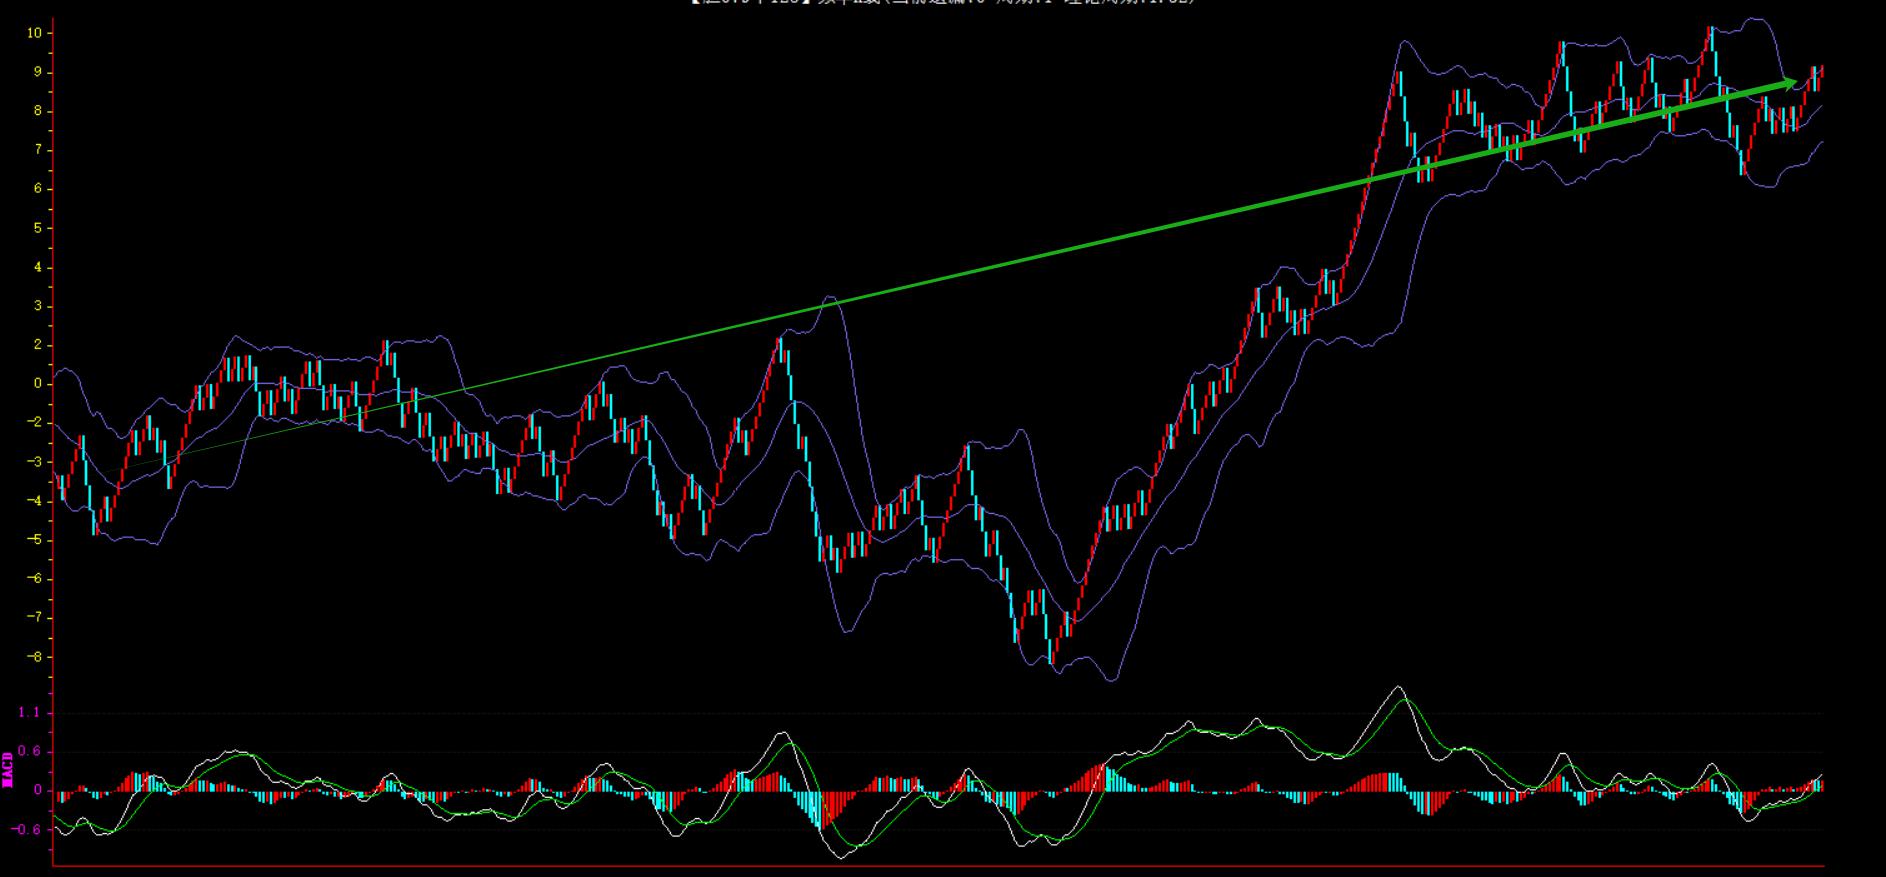
Task: Click the 1.1 label on the MACD axis
Action: coord(29,712)
